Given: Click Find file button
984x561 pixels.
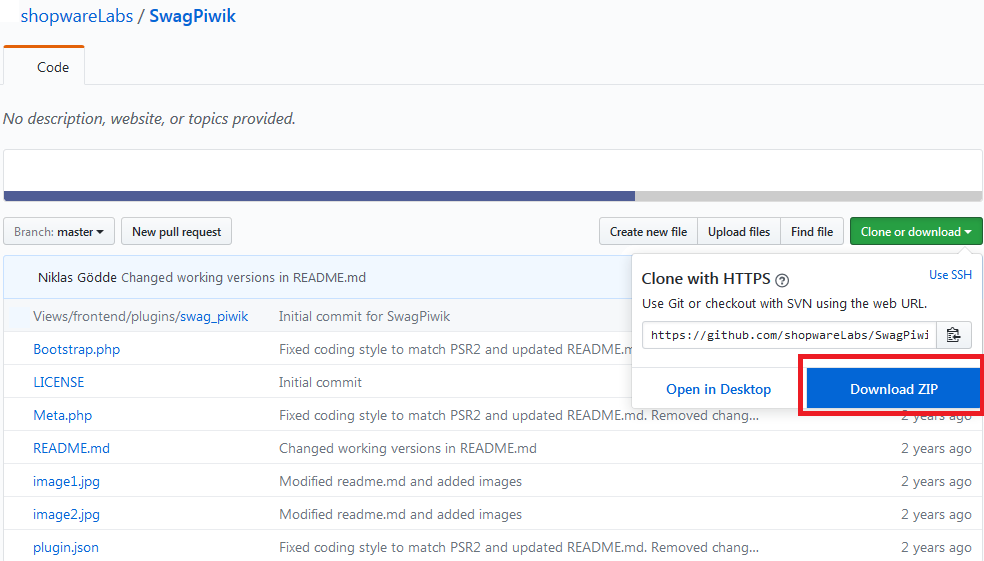Looking at the screenshot, I should 812,232.
